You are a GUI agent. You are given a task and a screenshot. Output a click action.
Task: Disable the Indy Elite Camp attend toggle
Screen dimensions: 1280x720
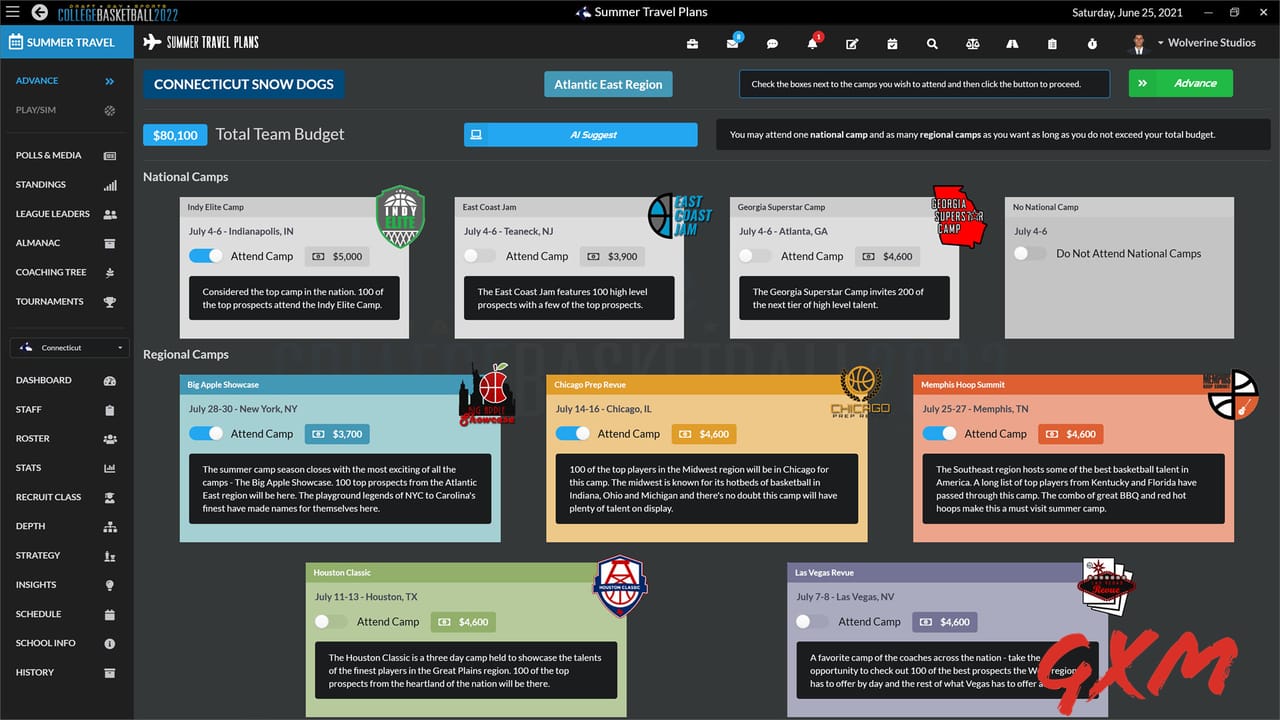206,256
